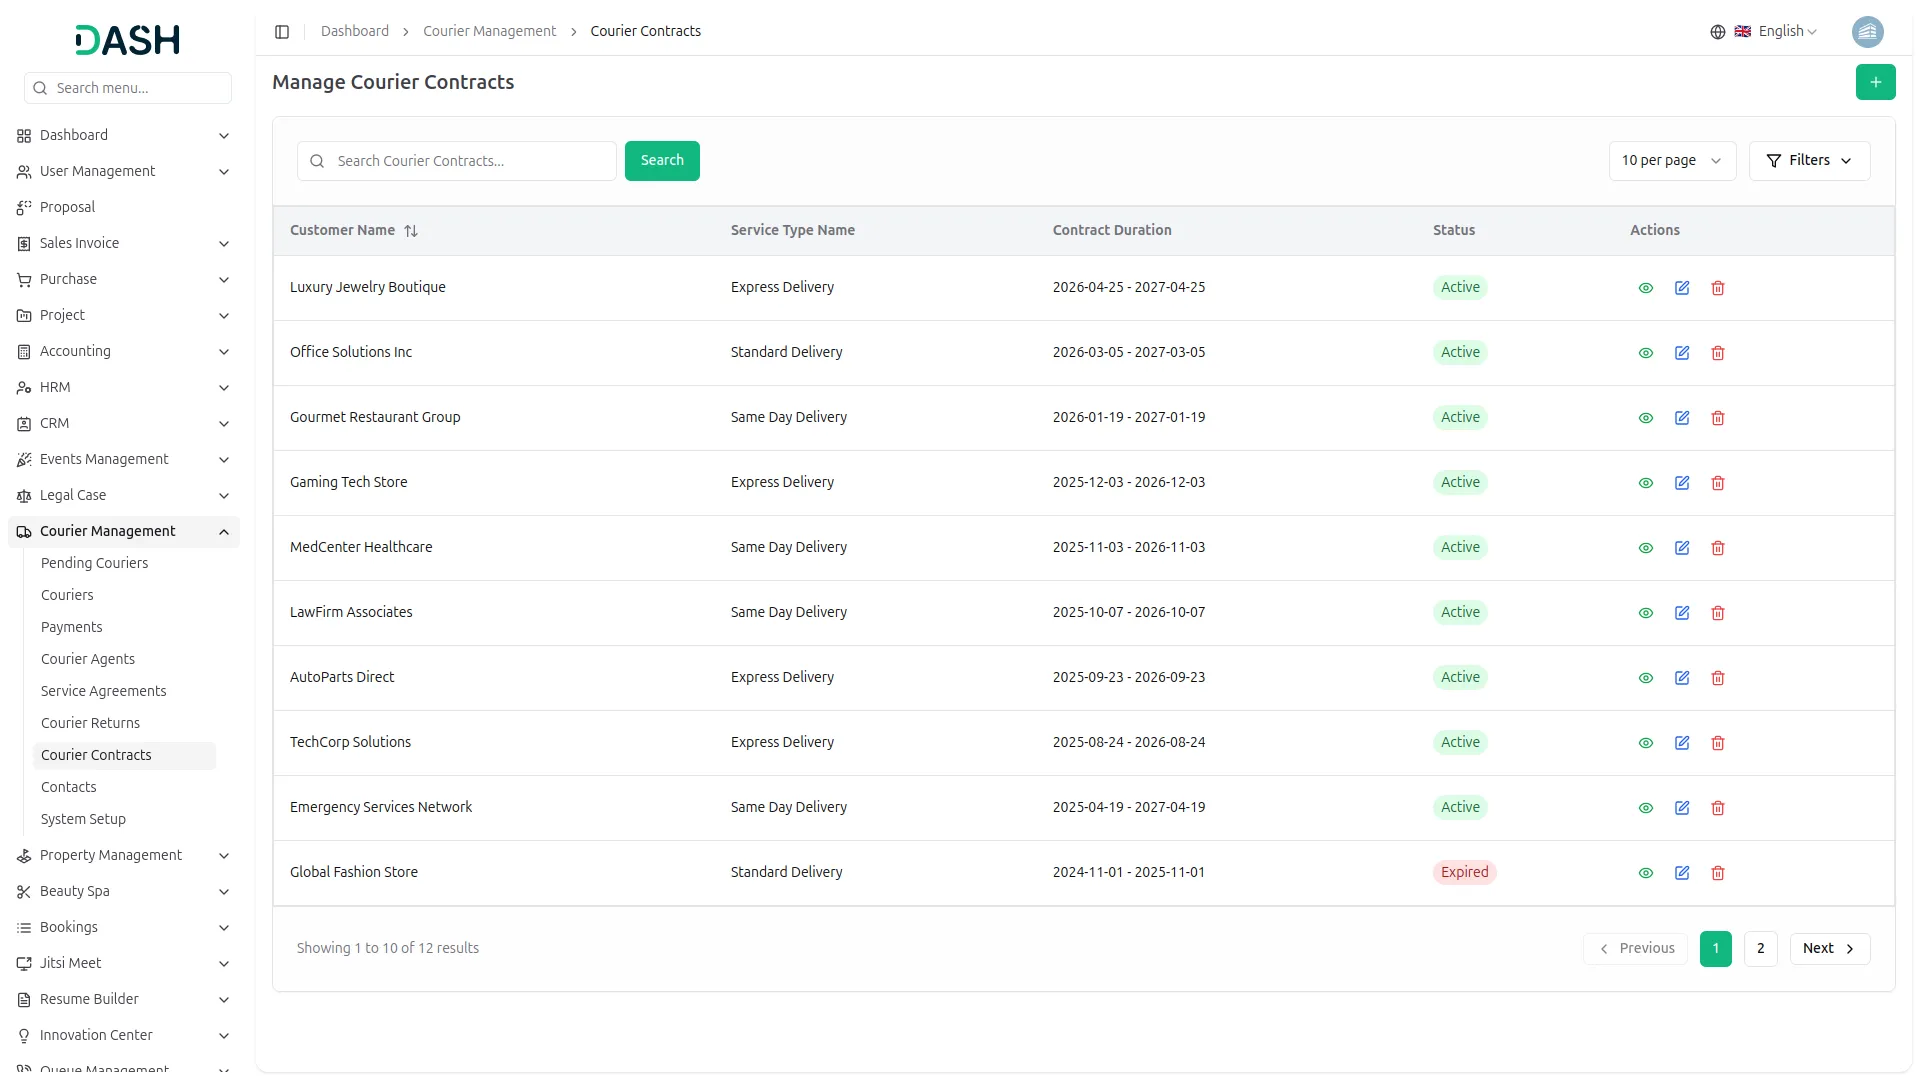Go to page 2 of results
The width and height of the screenshot is (1920, 1080).
[1760, 949]
